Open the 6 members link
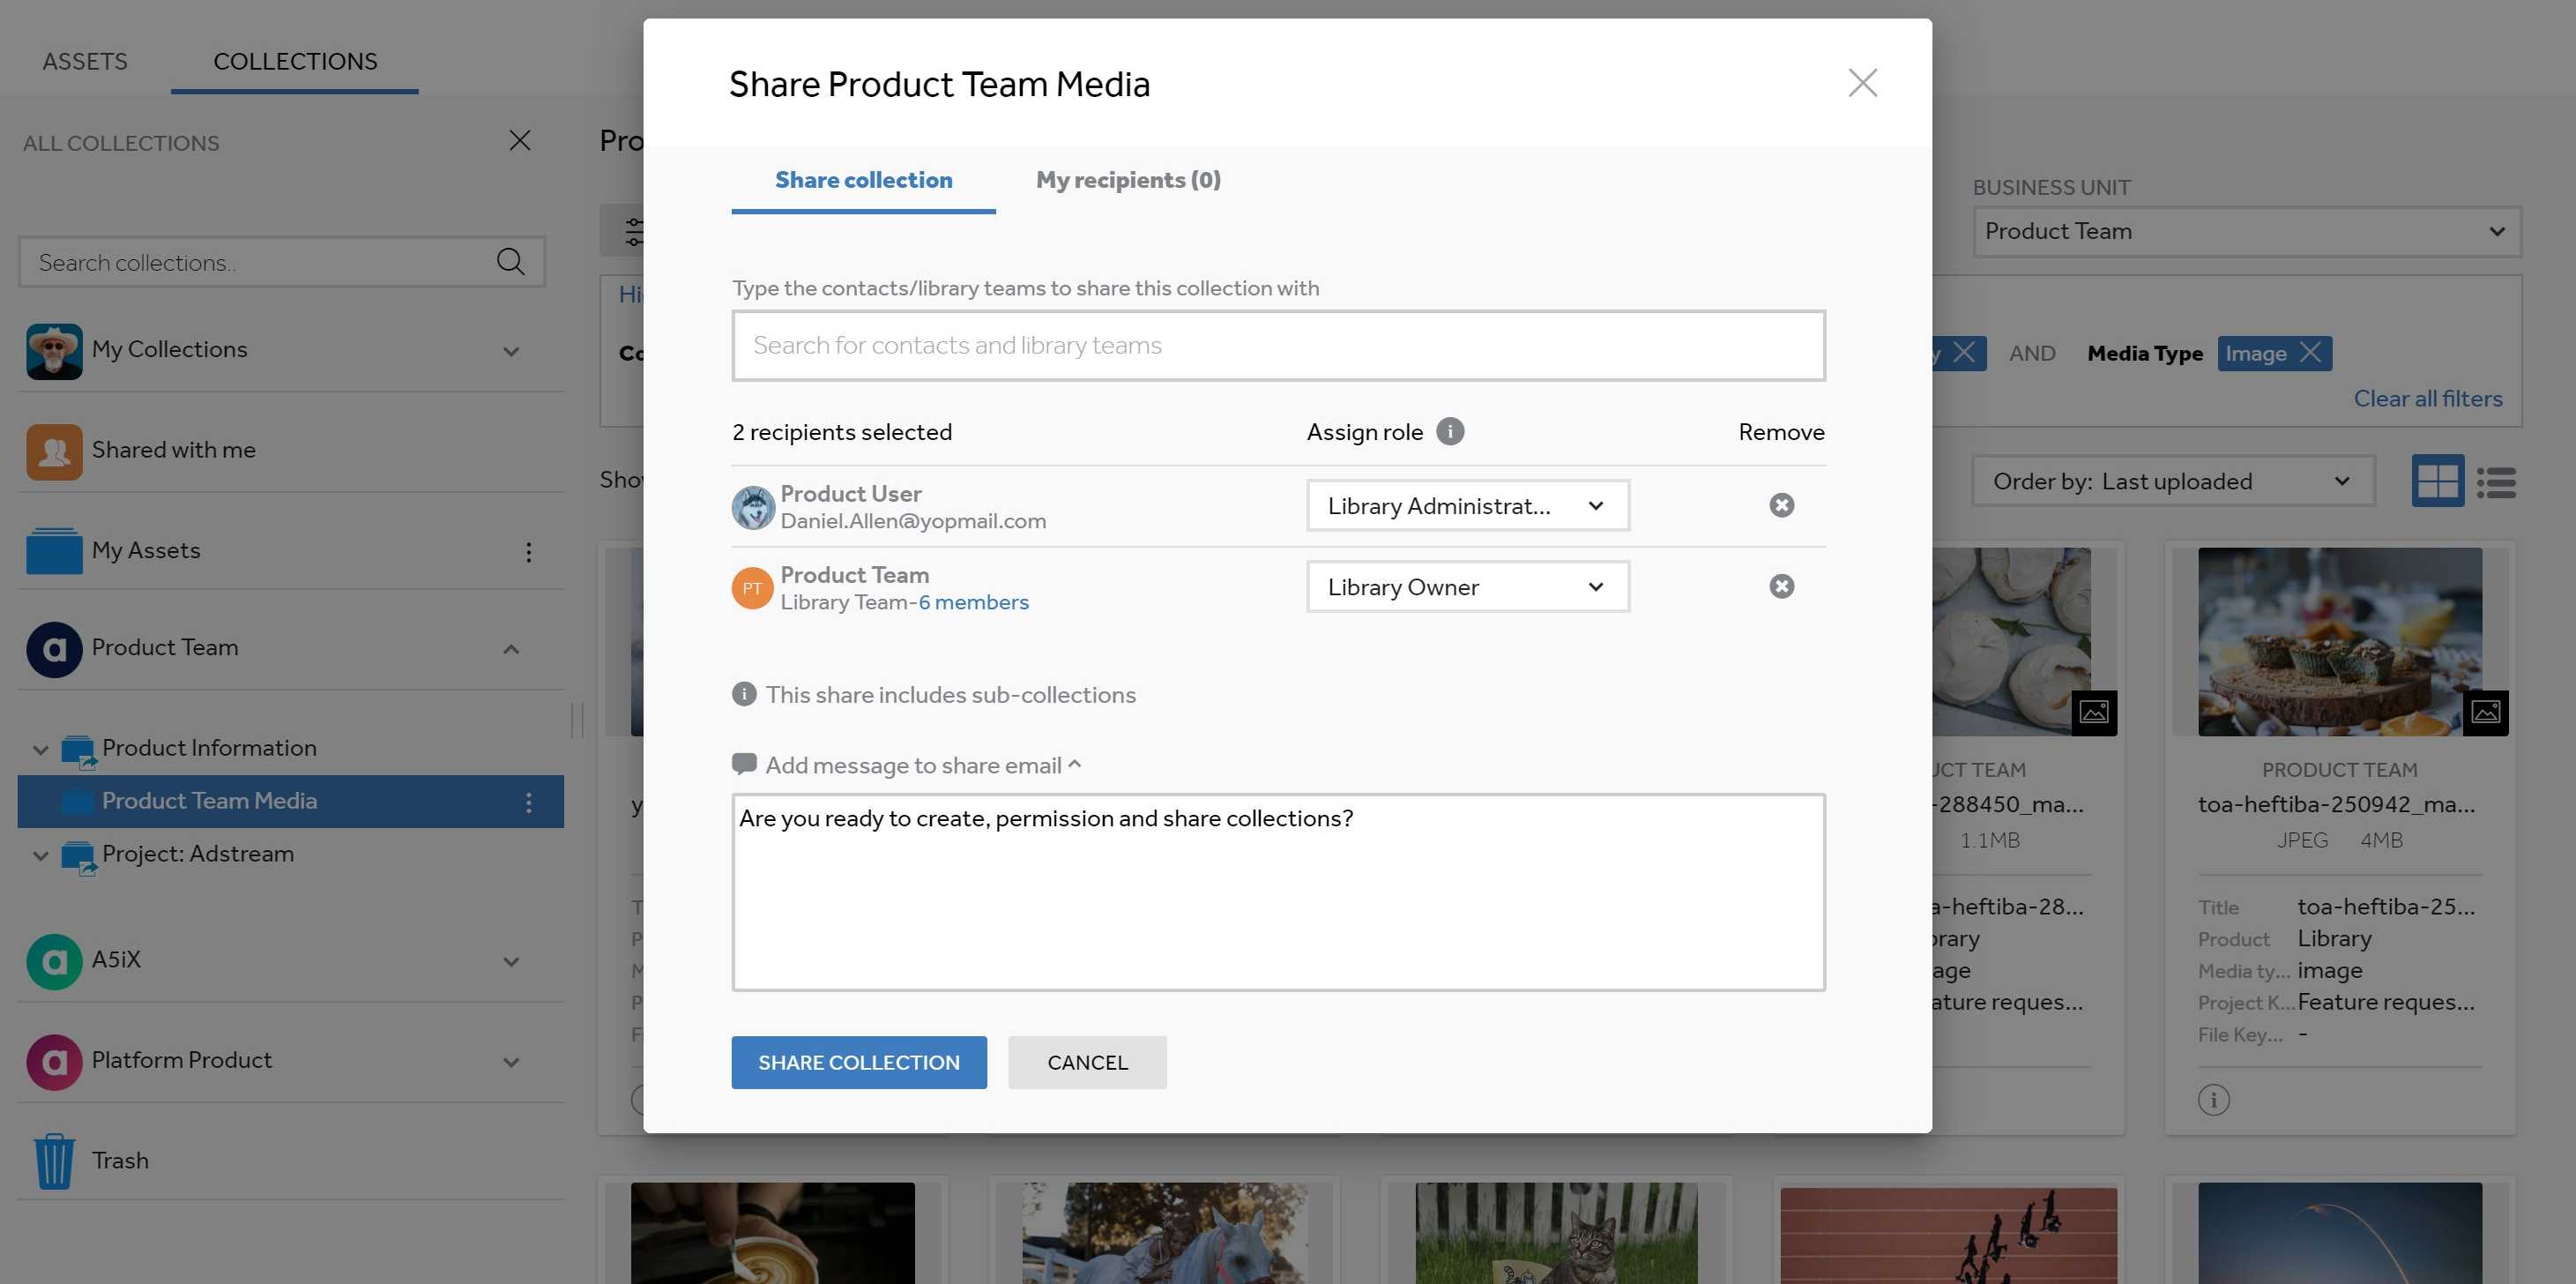The height and width of the screenshot is (1284, 2576). coord(974,602)
